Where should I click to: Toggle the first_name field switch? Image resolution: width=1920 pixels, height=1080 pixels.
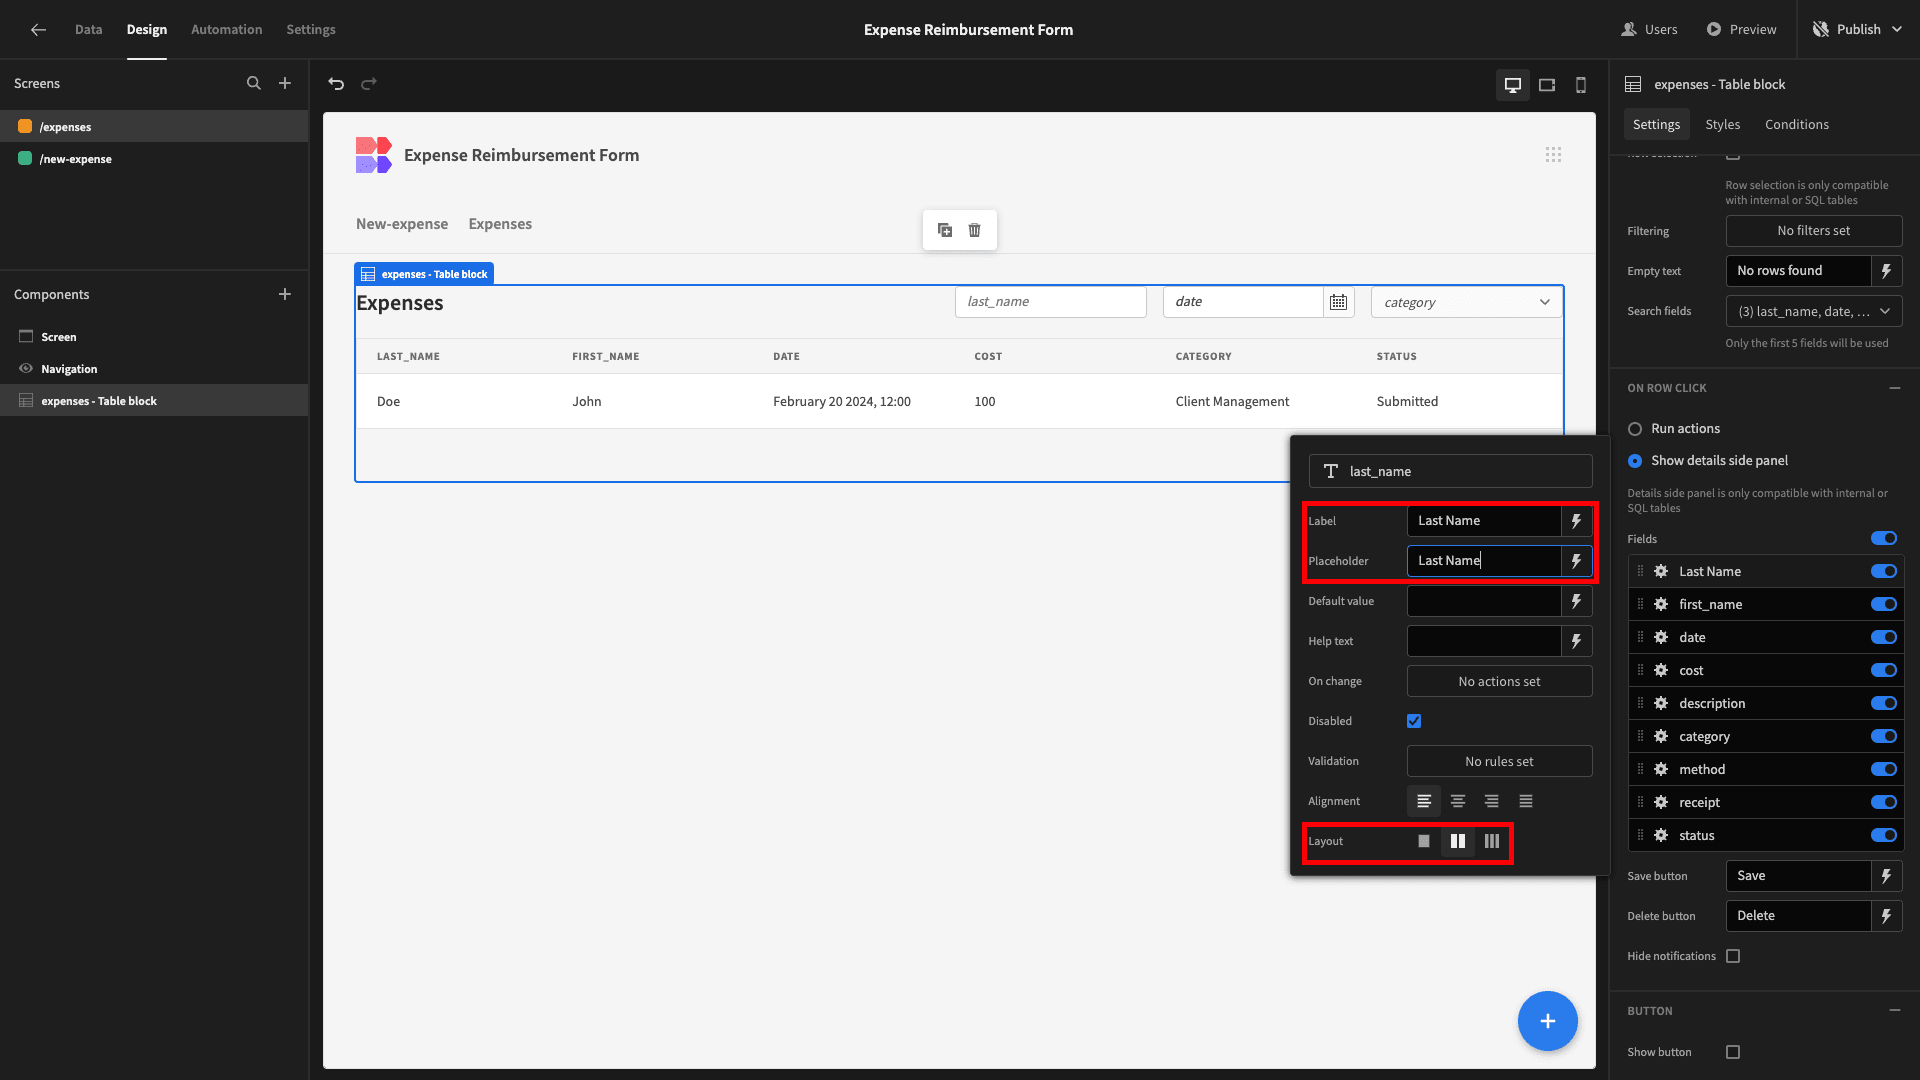tap(1884, 604)
